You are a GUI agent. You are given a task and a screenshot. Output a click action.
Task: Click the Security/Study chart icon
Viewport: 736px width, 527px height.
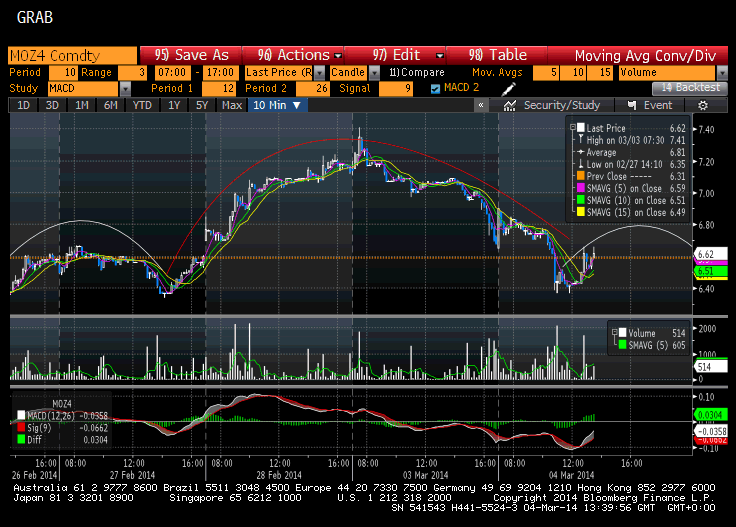[x=510, y=106]
